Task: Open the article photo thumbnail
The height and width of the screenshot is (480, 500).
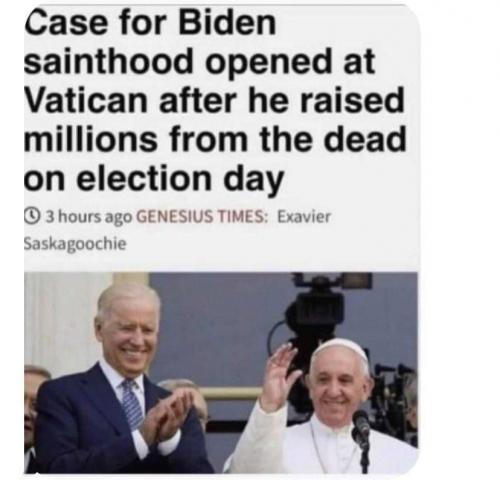Action: coord(221,373)
